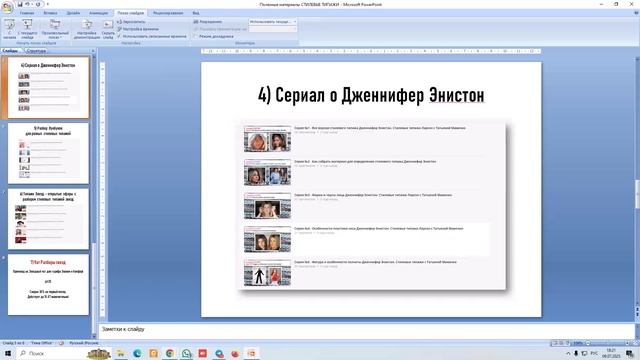Select the Jennifer Aniston series slide thumbnail
Viewport: 640px width, 360px height.
pyautogui.click(x=48, y=88)
